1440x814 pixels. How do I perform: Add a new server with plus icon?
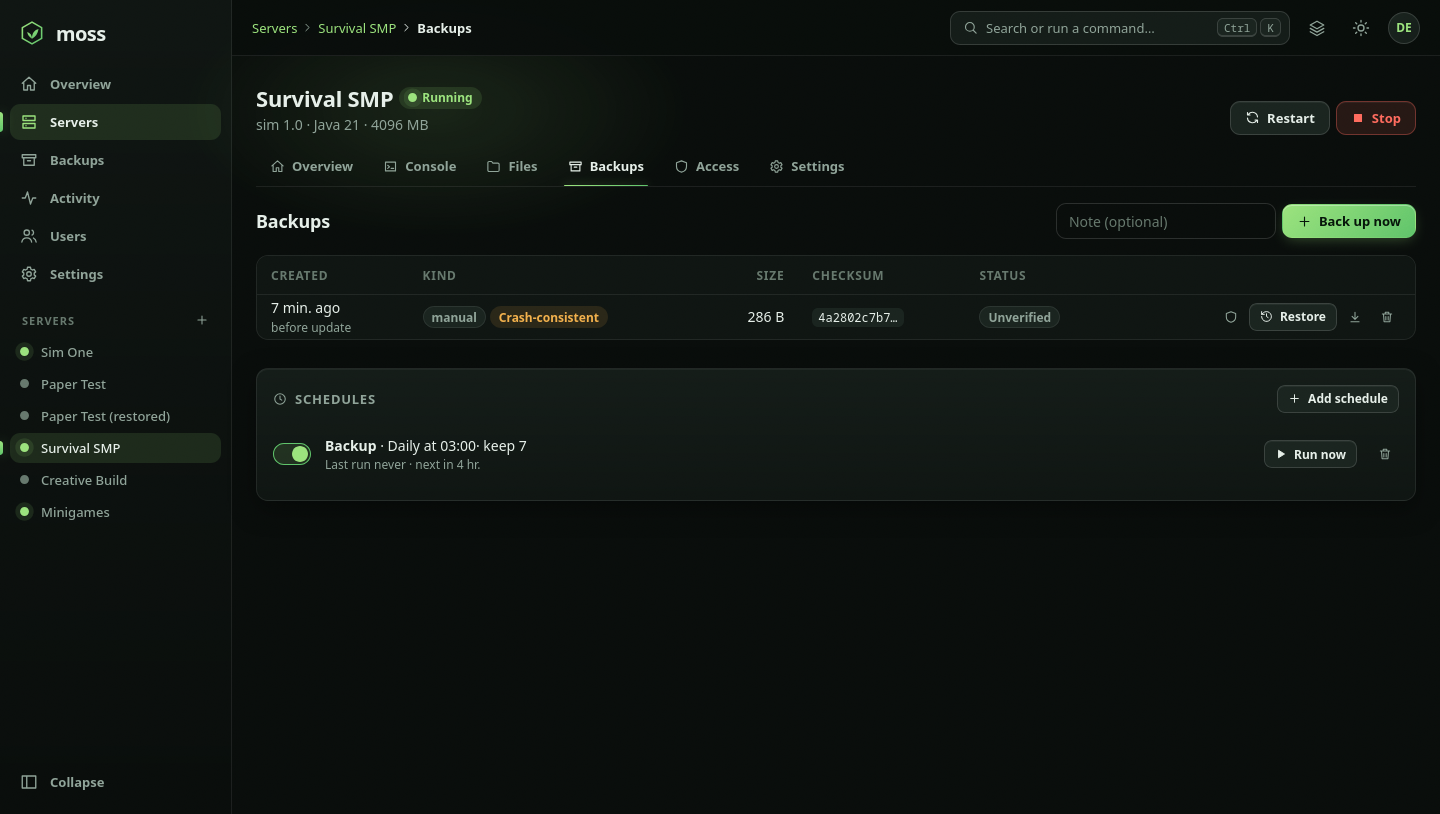point(202,320)
